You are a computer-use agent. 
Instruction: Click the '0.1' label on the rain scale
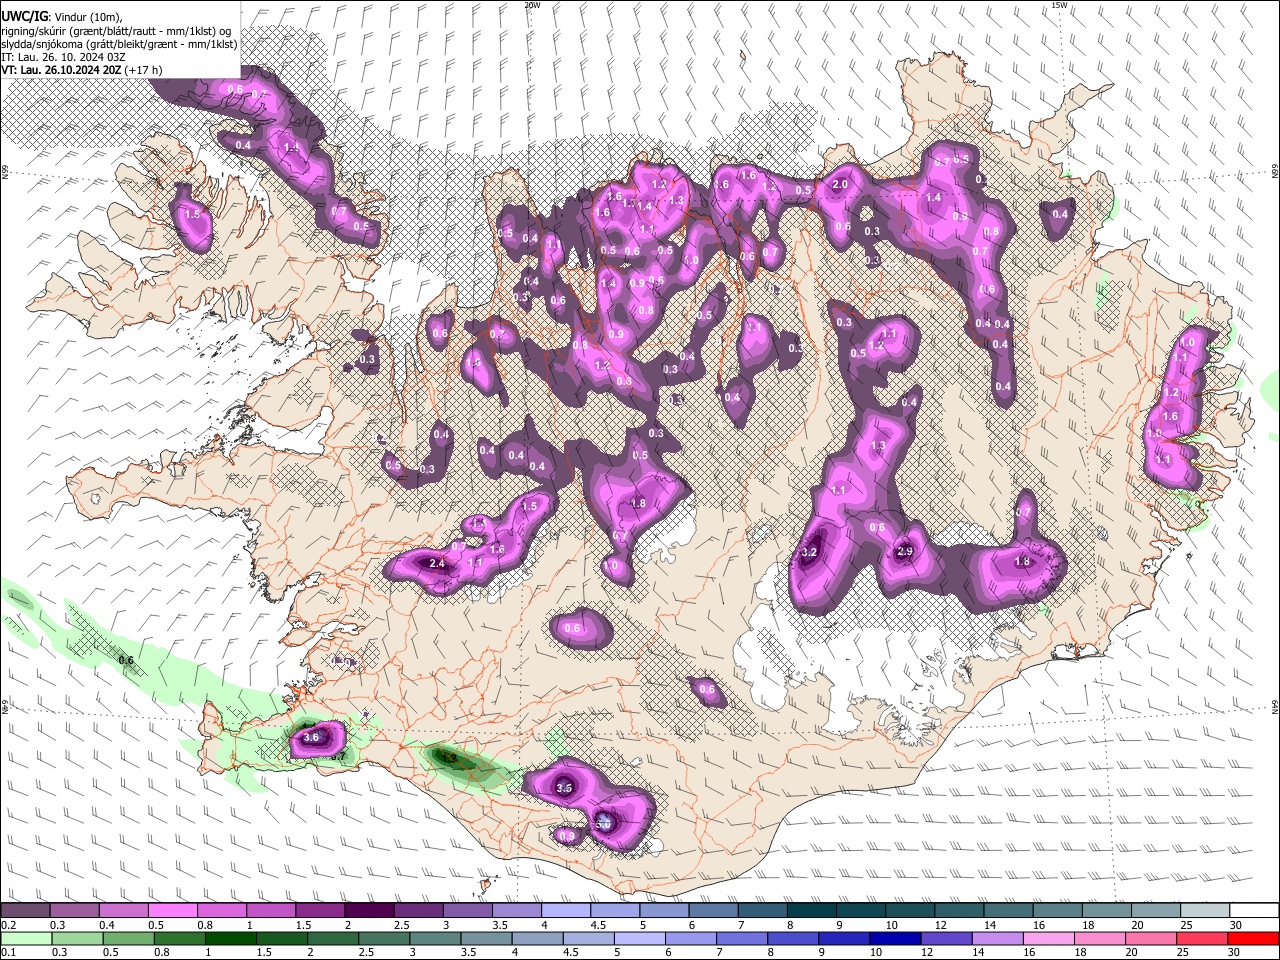pyautogui.click(x=8, y=953)
